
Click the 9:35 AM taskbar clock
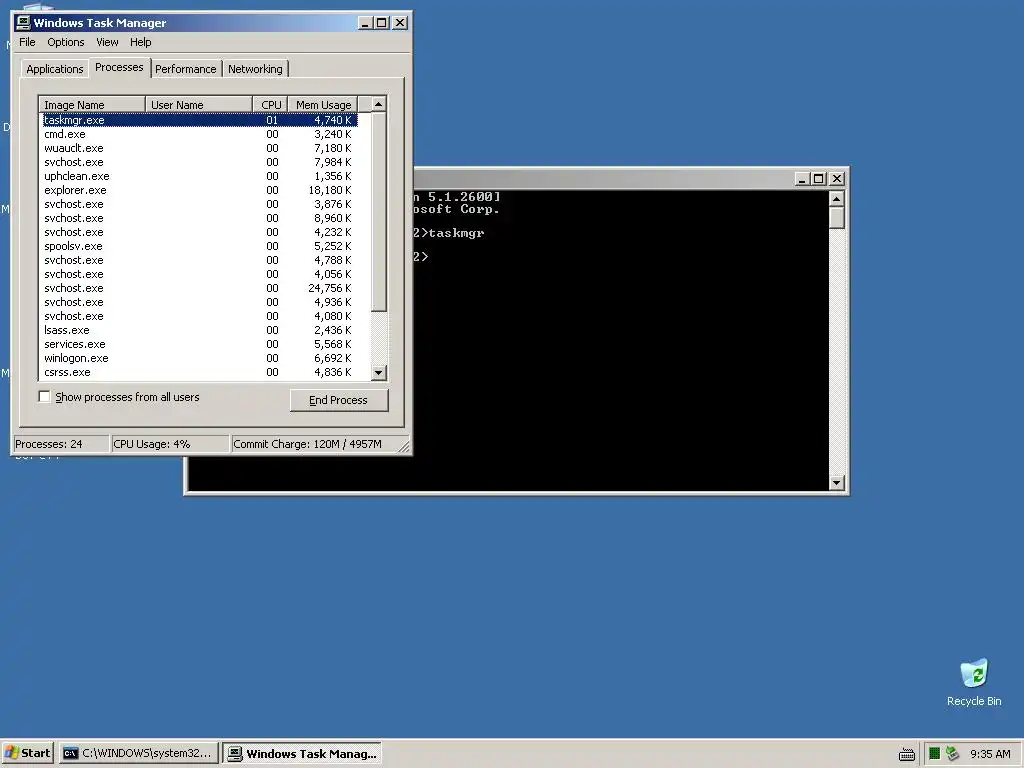pos(990,754)
